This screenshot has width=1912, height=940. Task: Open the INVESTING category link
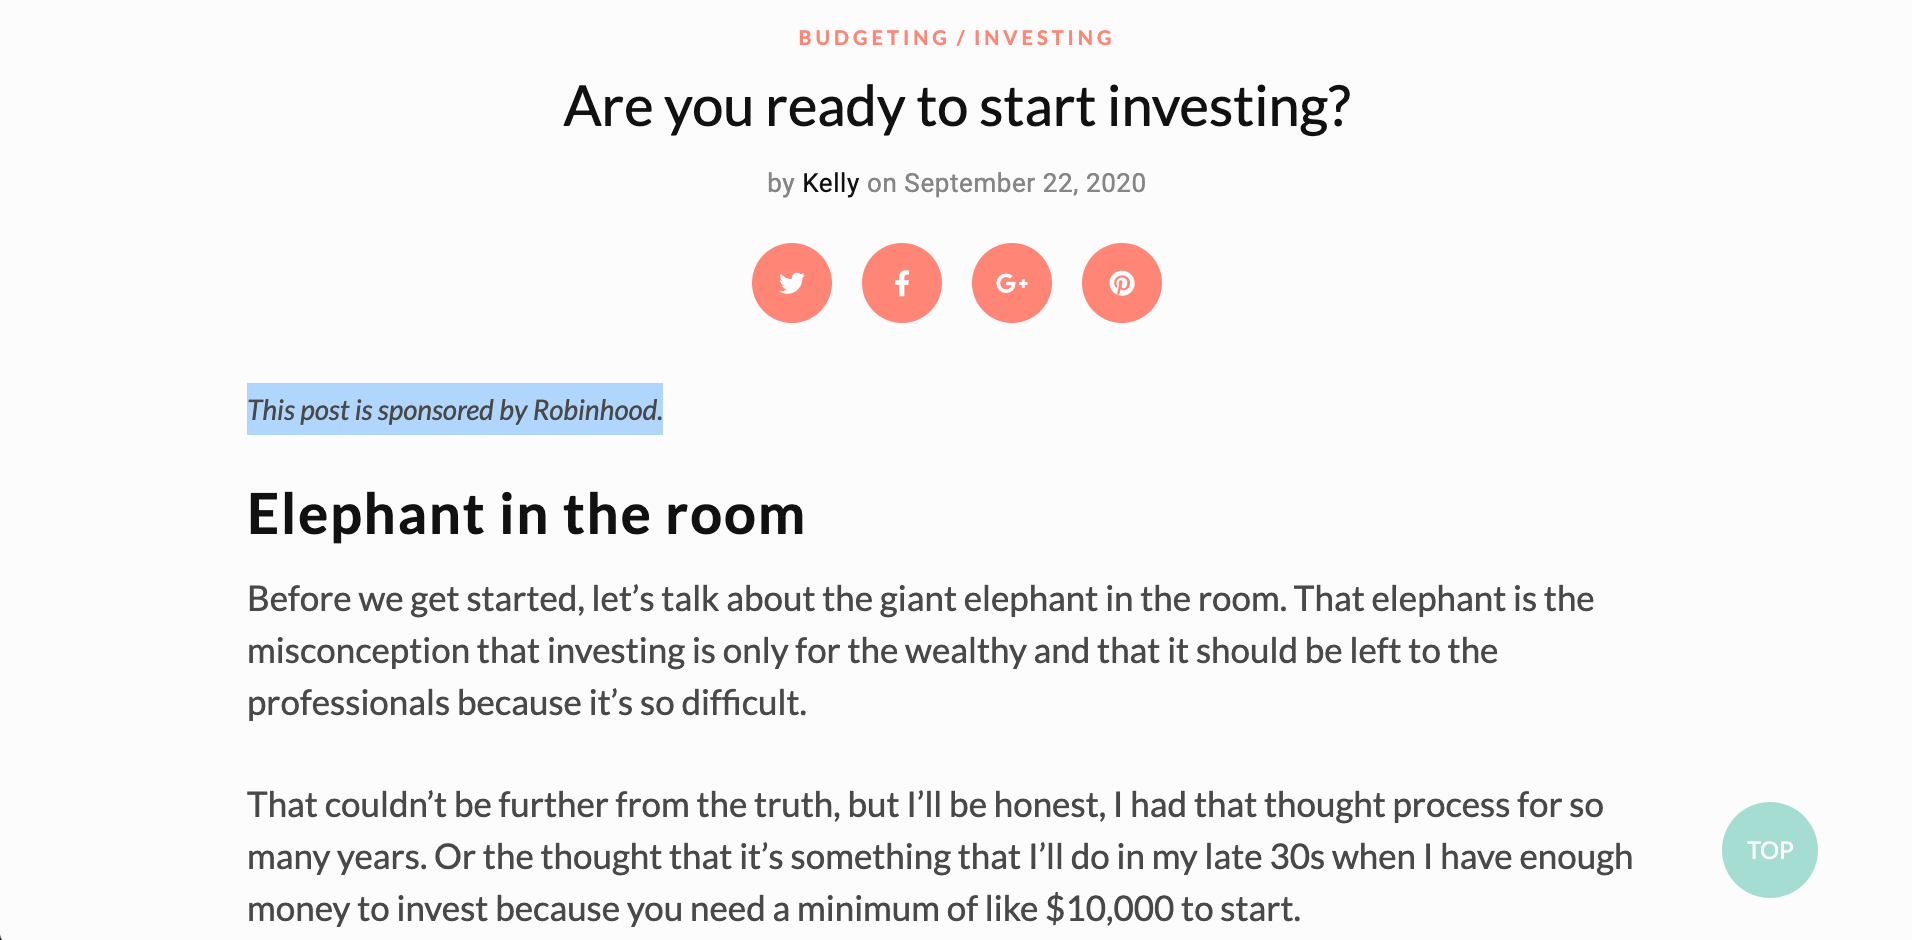pos(1043,38)
